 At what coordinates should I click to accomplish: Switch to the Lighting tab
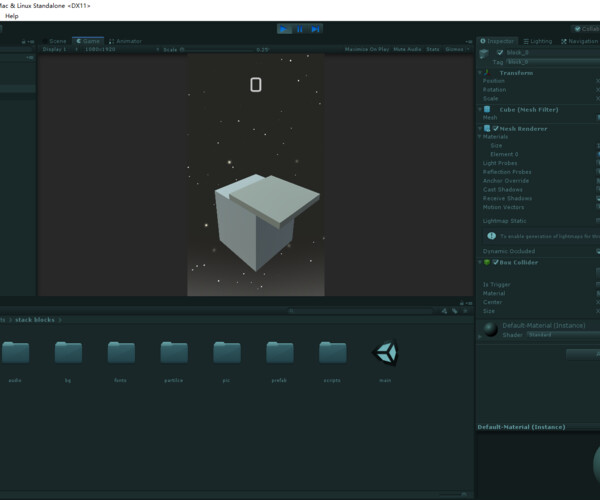click(539, 41)
